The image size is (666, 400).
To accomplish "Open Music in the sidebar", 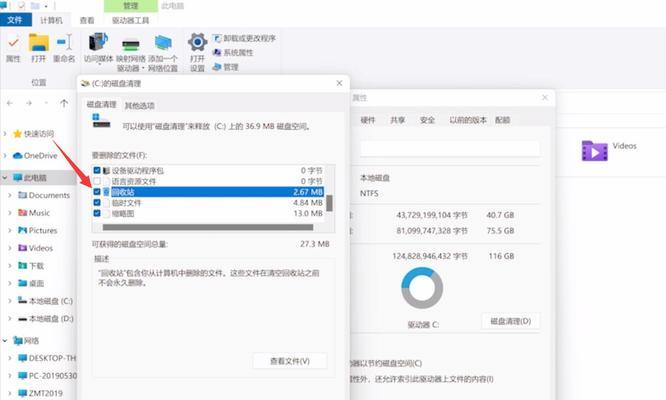I will (x=34, y=213).
